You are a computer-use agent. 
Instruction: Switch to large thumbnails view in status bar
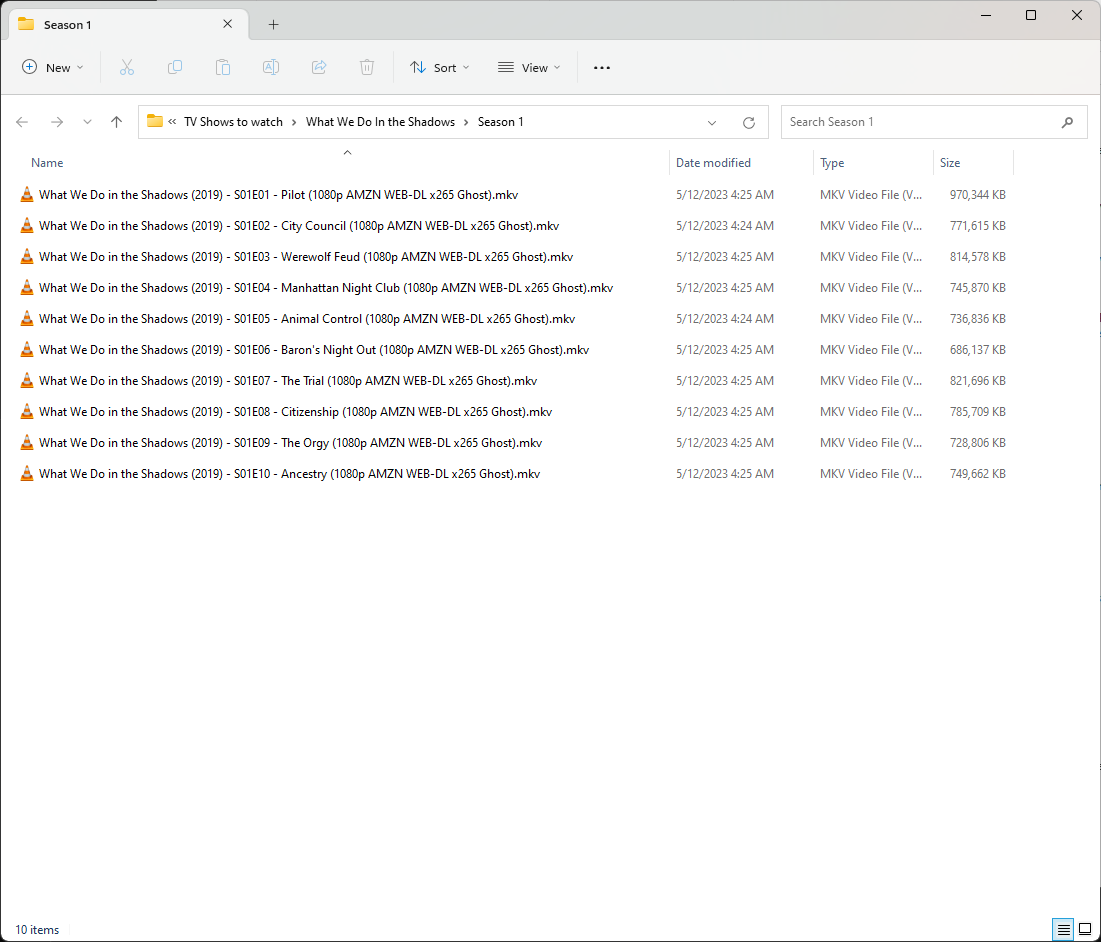pyautogui.click(x=1085, y=929)
